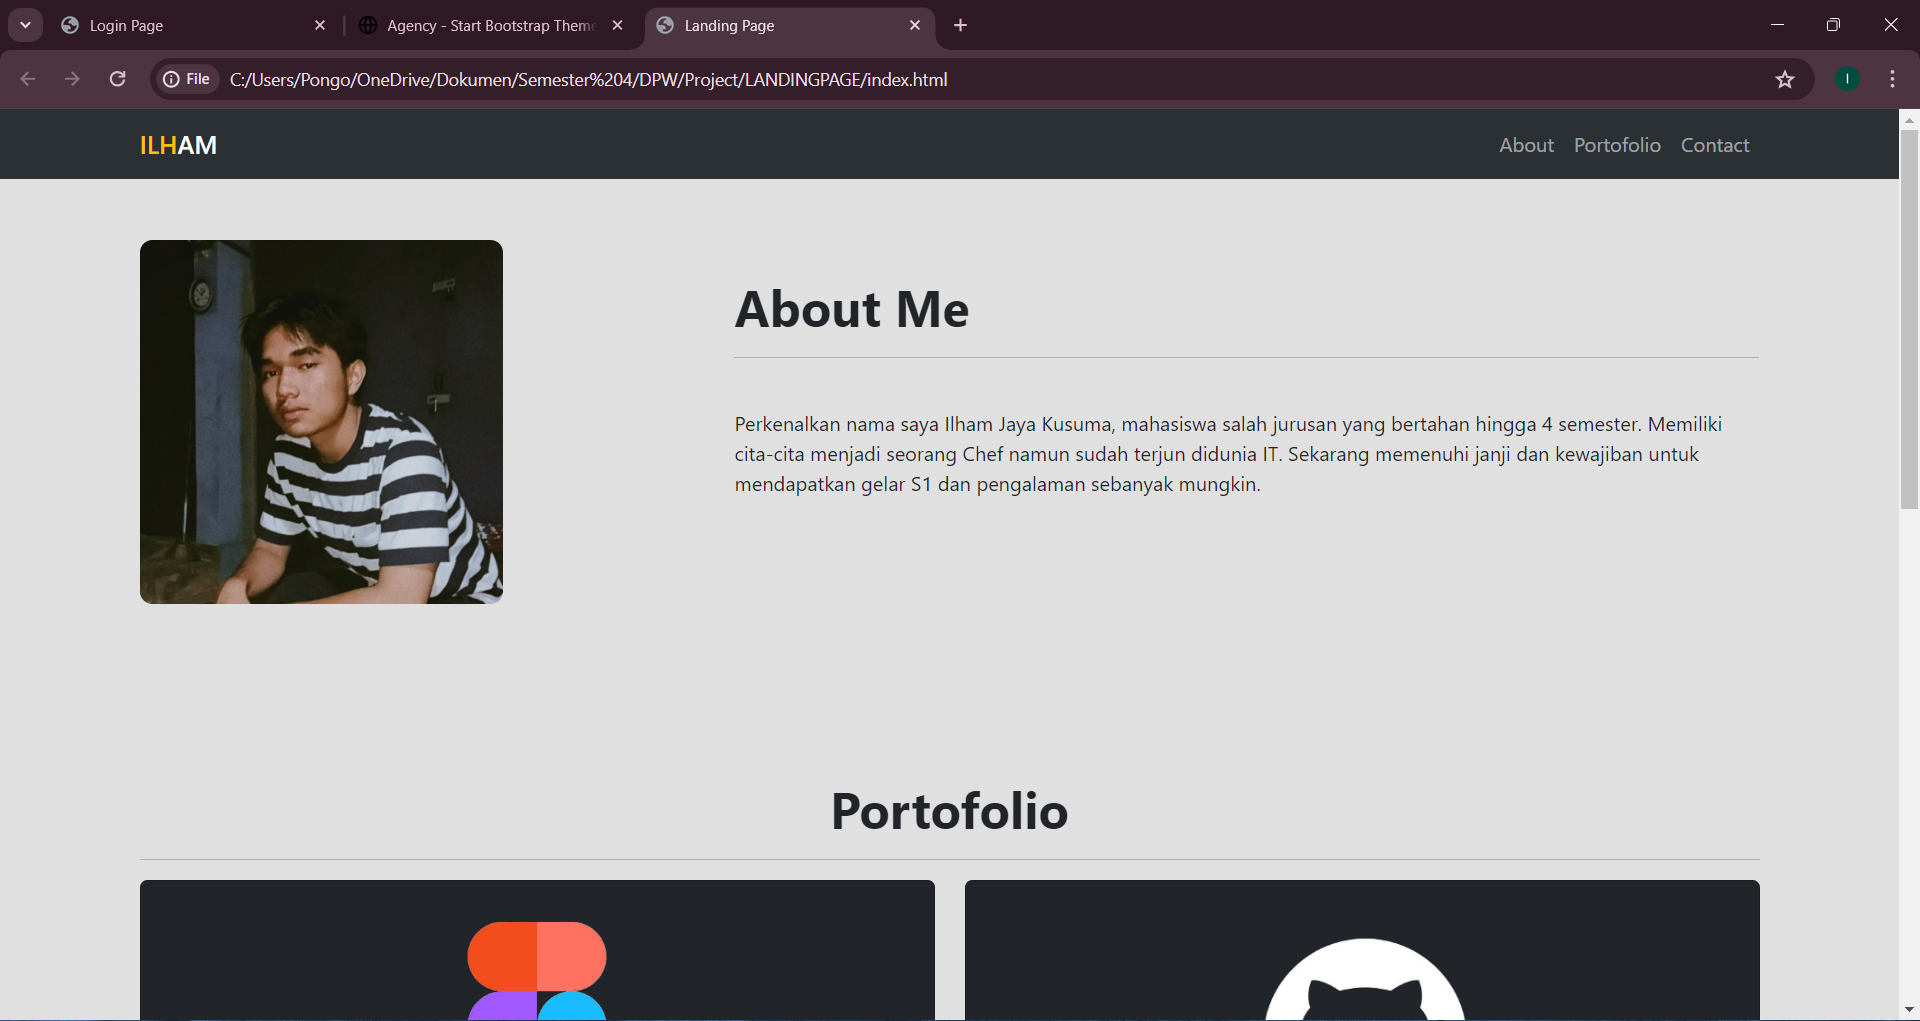Image resolution: width=1920 pixels, height=1021 pixels.
Task: Bookmark this page with the star icon
Action: (x=1784, y=79)
